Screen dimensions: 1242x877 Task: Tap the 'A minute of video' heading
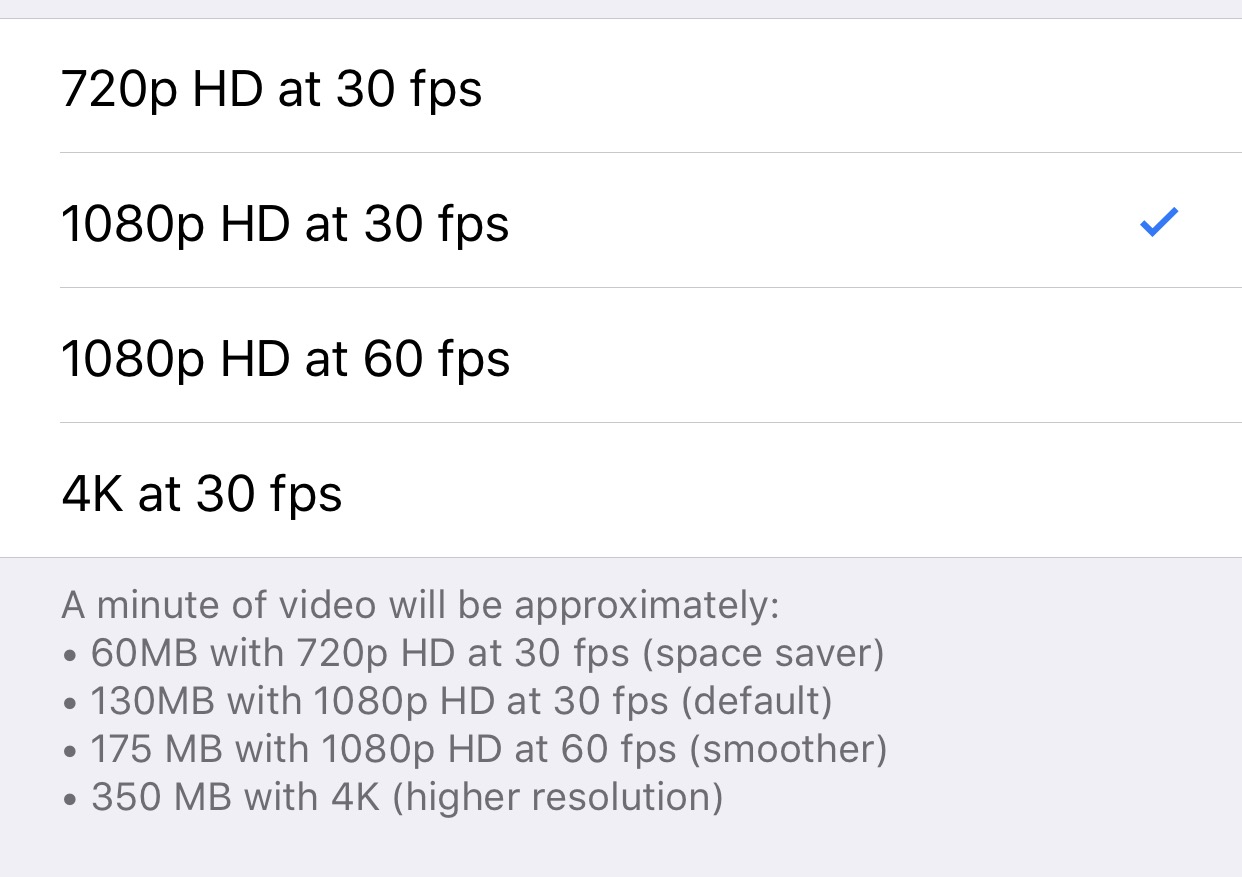(x=420, y=605)
